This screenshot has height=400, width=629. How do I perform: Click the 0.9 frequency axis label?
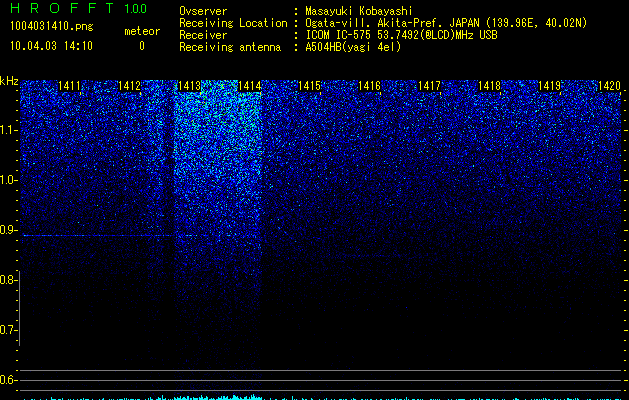[x=9, y=230]
